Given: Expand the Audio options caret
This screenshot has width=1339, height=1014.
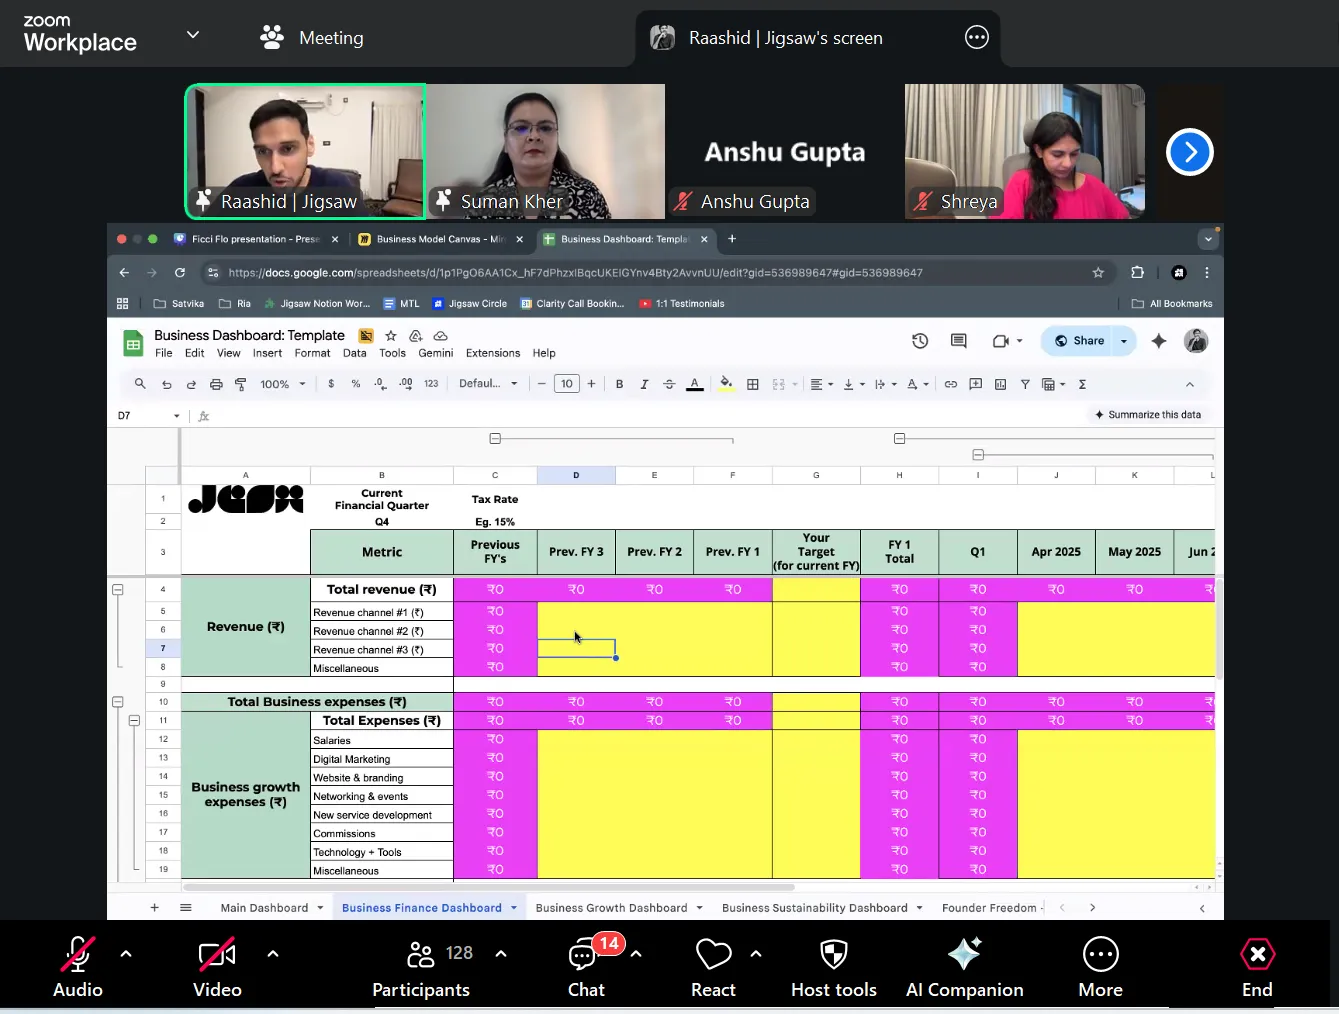Looking at the screenshot, I should (126, 954).
